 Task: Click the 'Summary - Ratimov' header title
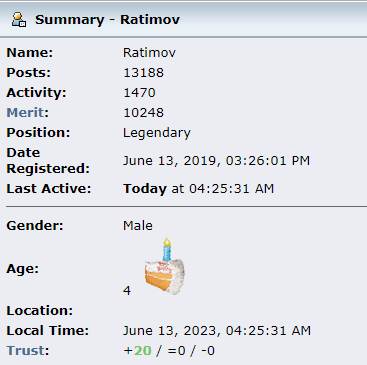coord(107,20)
